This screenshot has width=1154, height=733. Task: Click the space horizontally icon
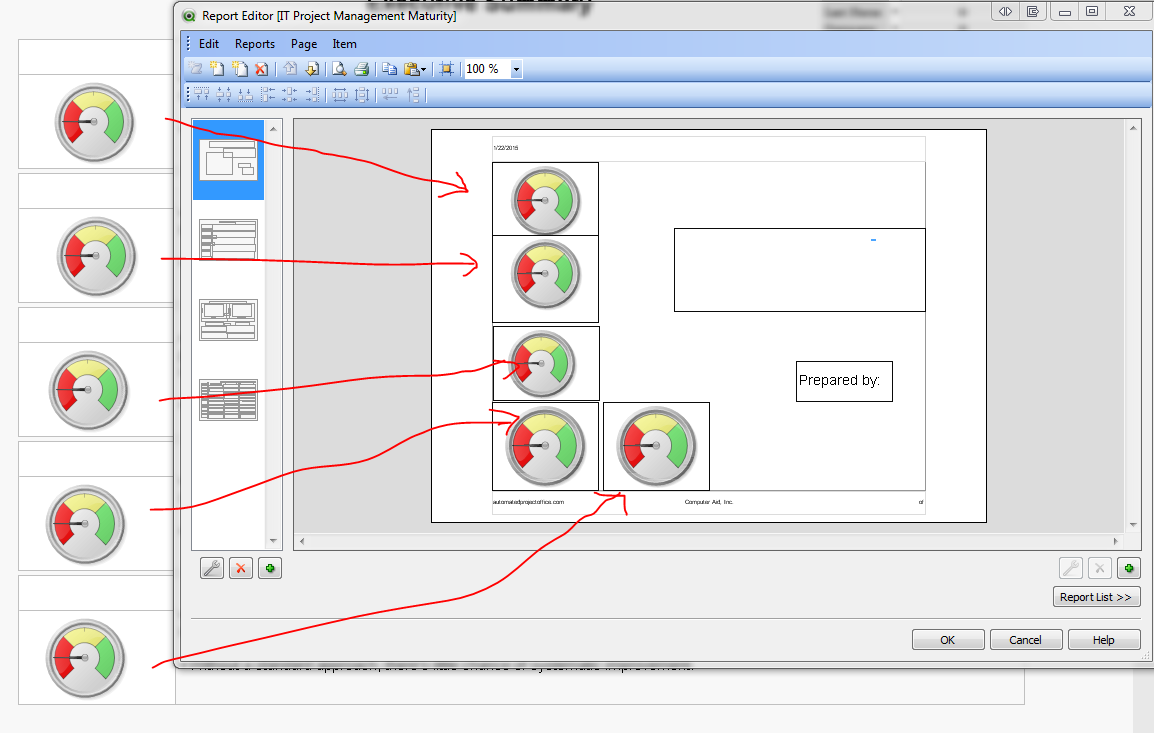point(340,94)
